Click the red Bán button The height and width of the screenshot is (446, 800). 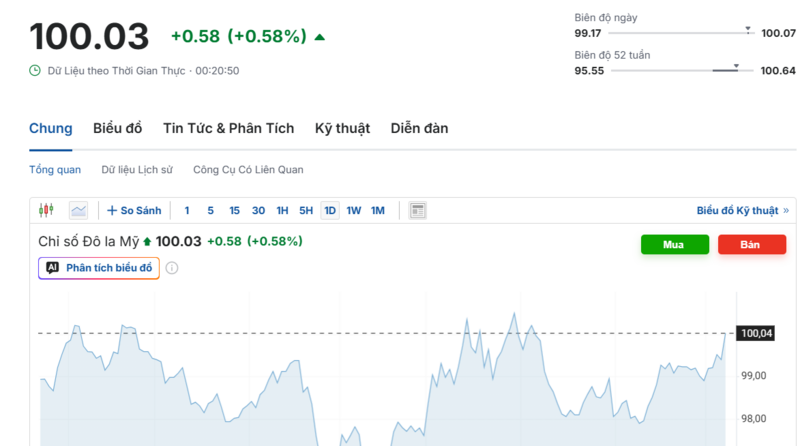(x=752, y=244)
